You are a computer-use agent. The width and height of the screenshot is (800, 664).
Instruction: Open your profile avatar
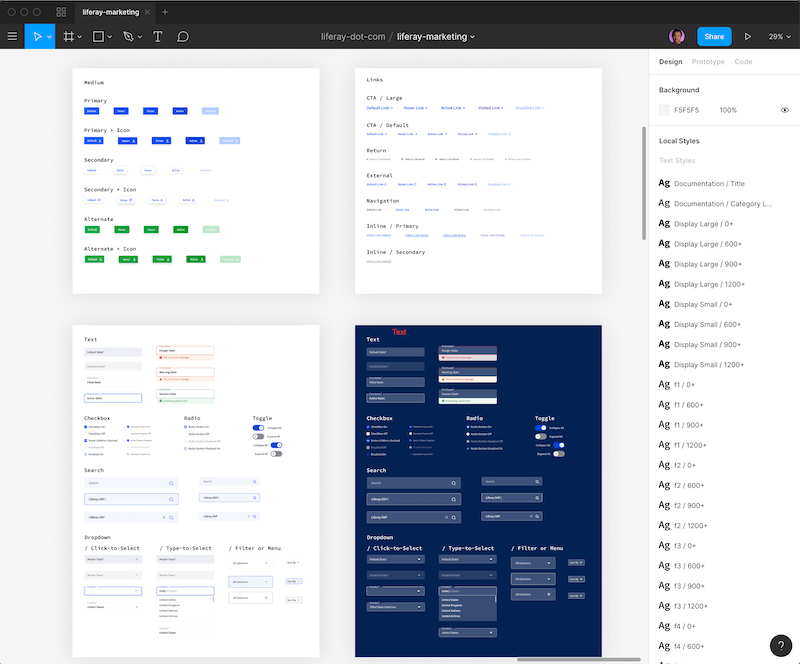[x=677, y=36]
